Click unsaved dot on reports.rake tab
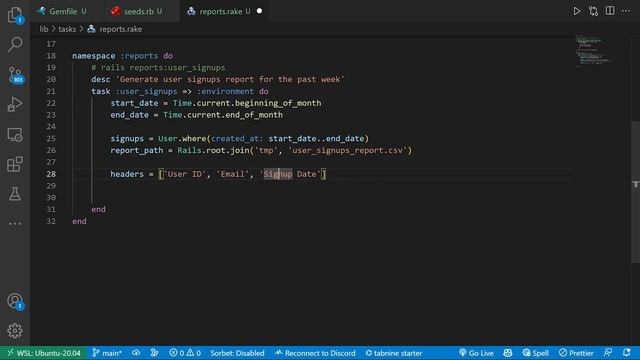 (x=259, y=11)
